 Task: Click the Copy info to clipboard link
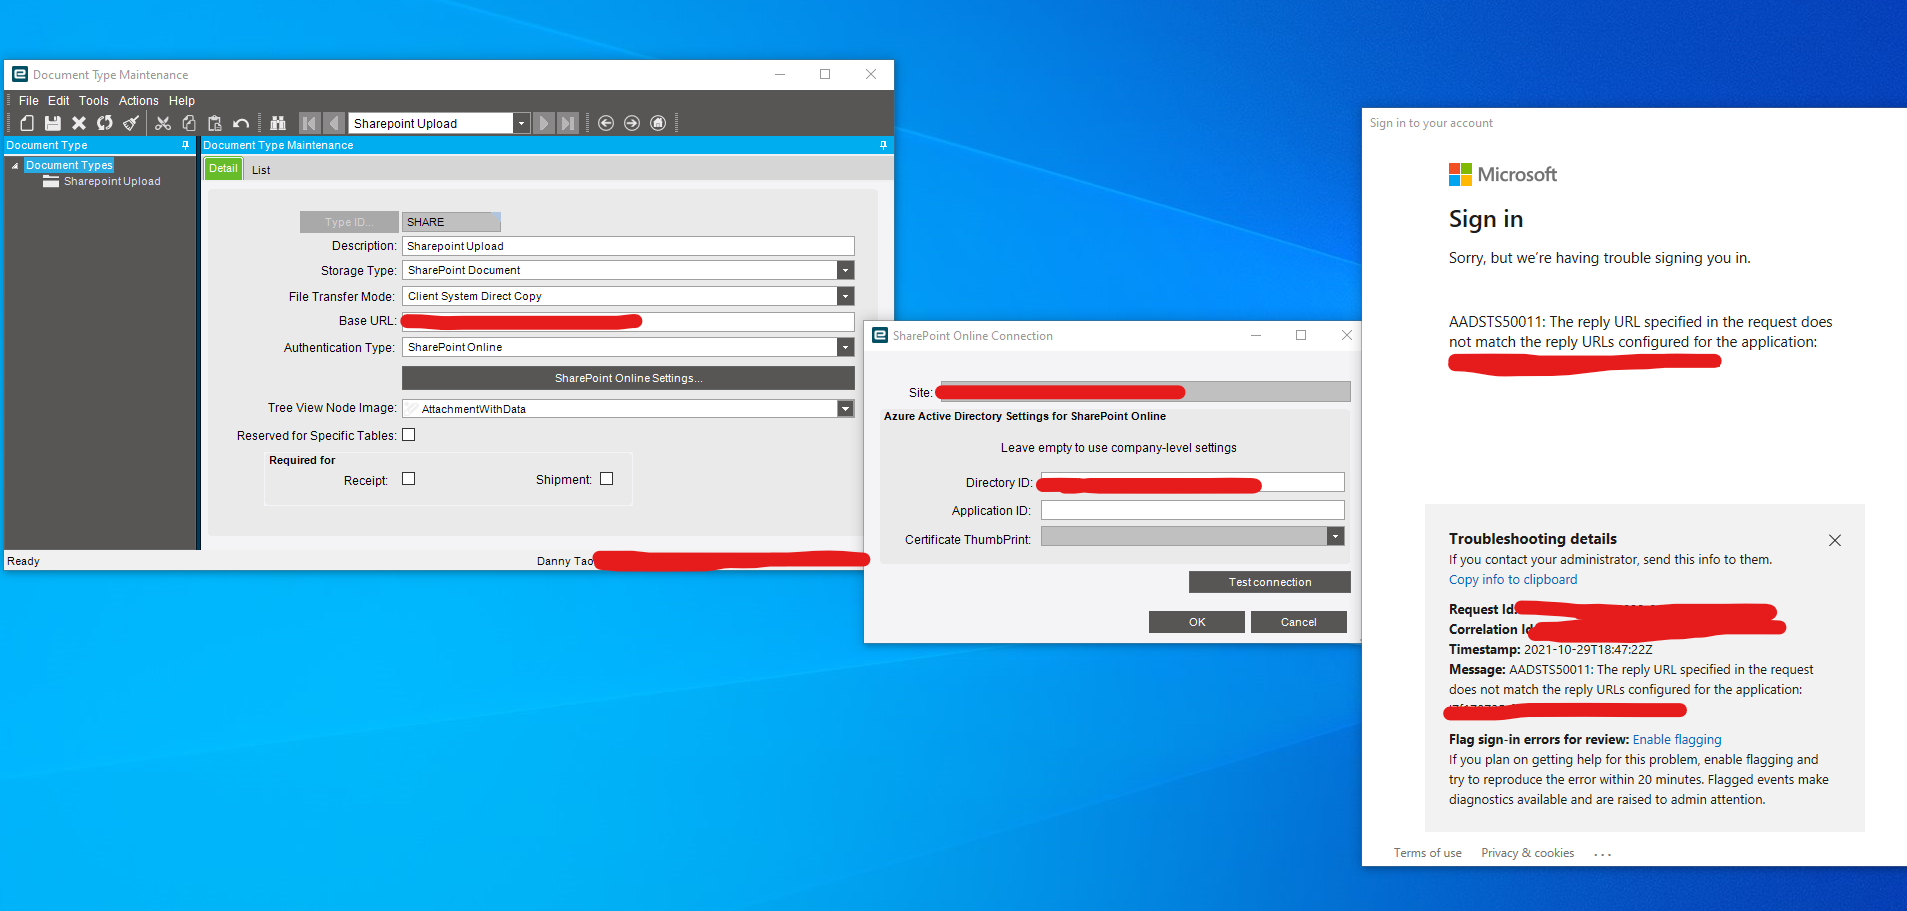(1513, 580)
